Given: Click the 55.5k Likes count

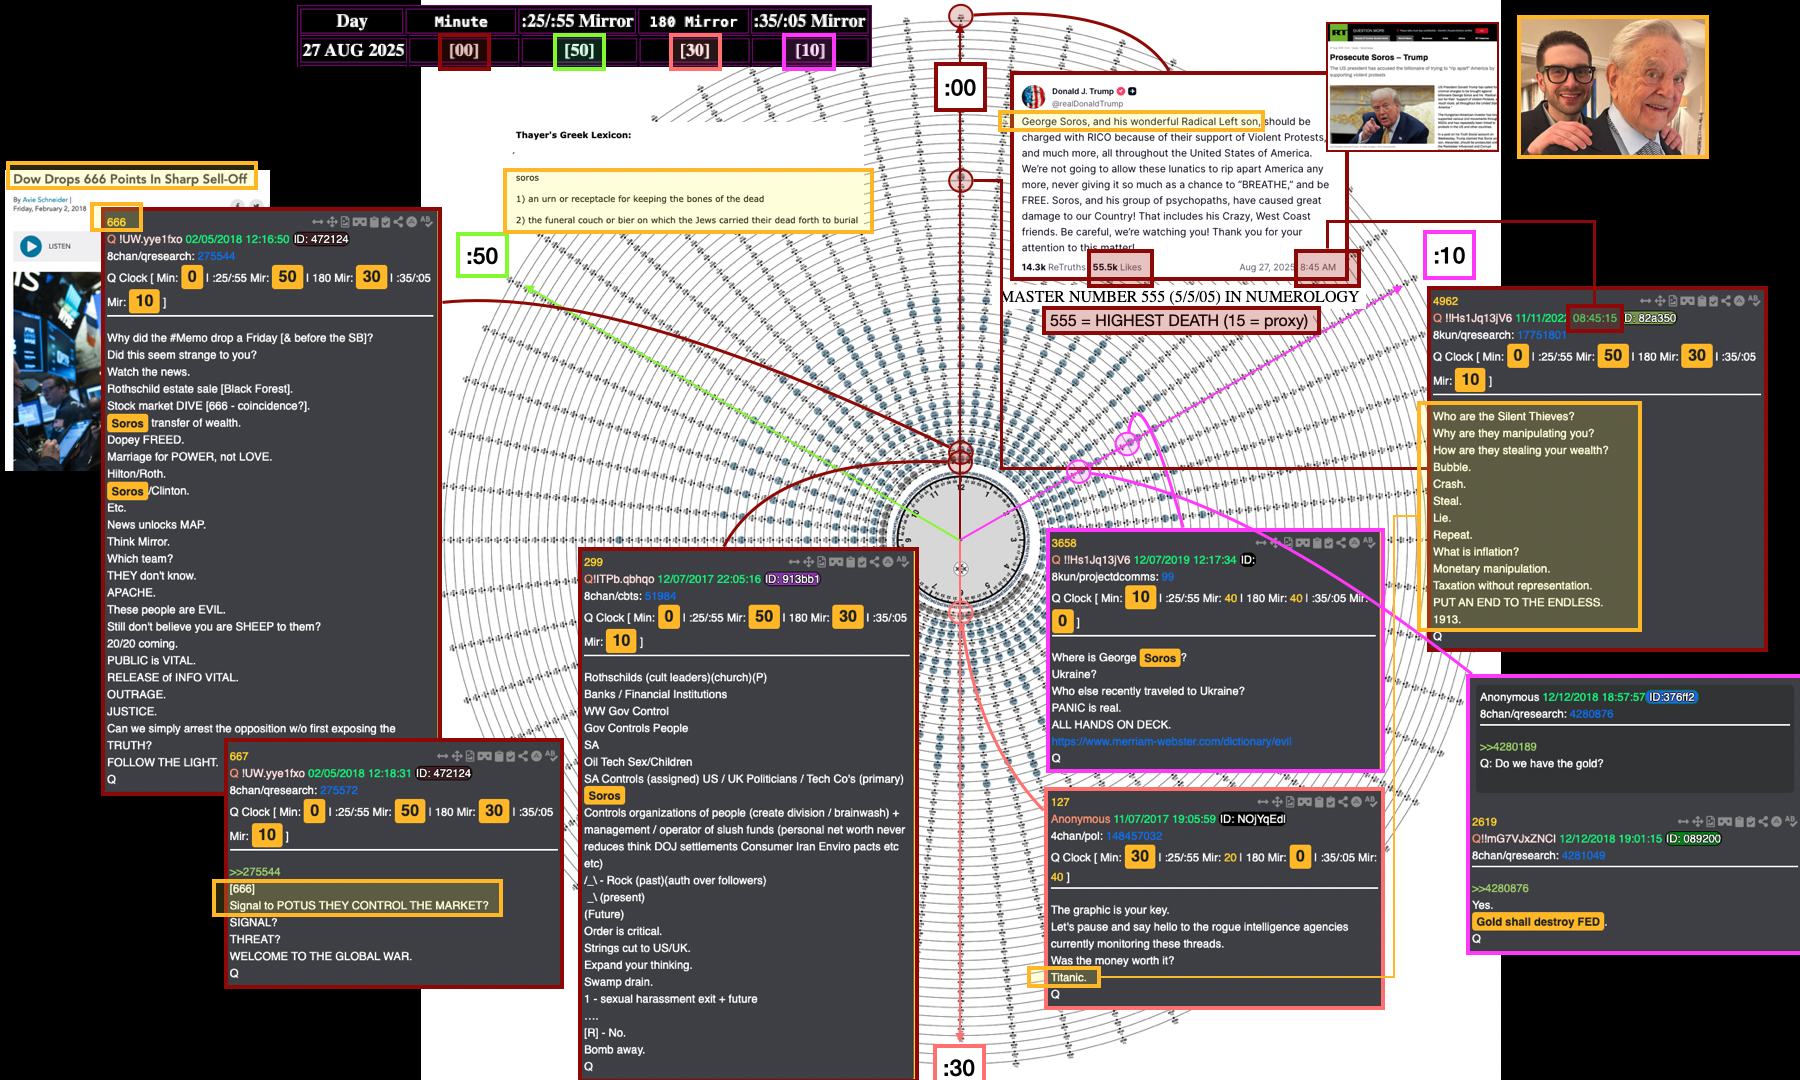Looking at the screenshot, I should click(1117, 268).
